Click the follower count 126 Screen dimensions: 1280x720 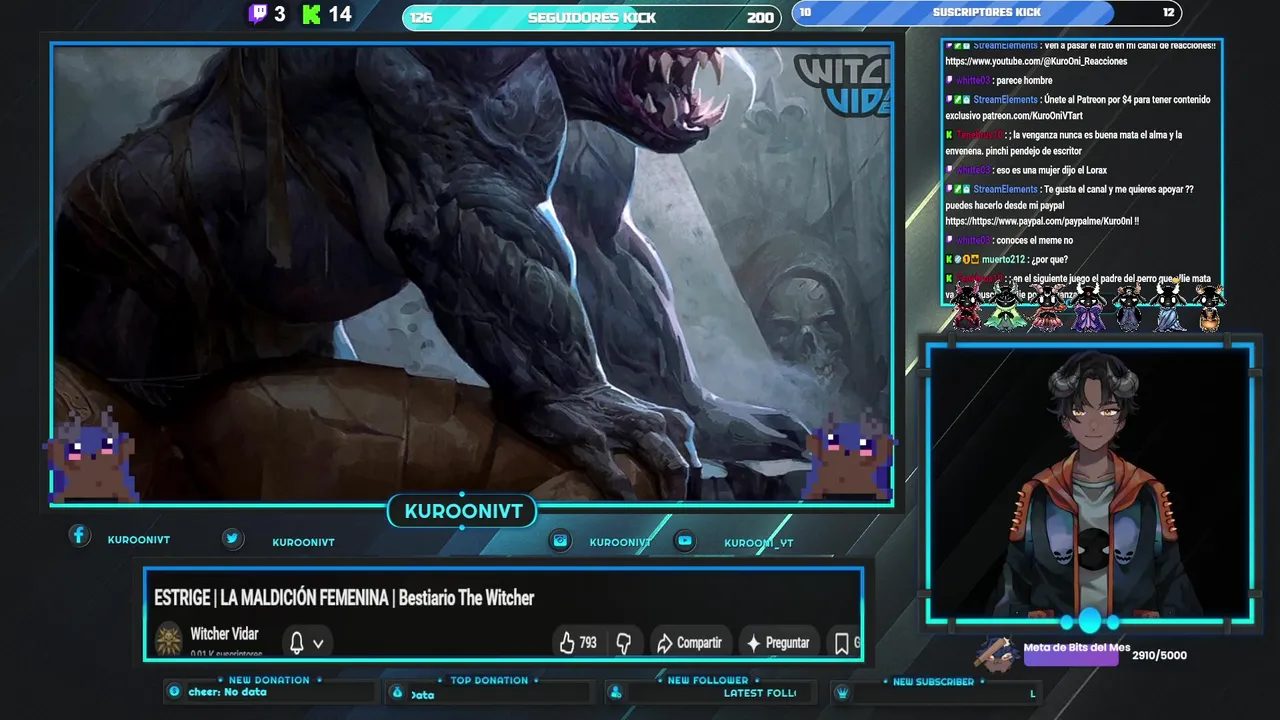click(x=421, y=18)
